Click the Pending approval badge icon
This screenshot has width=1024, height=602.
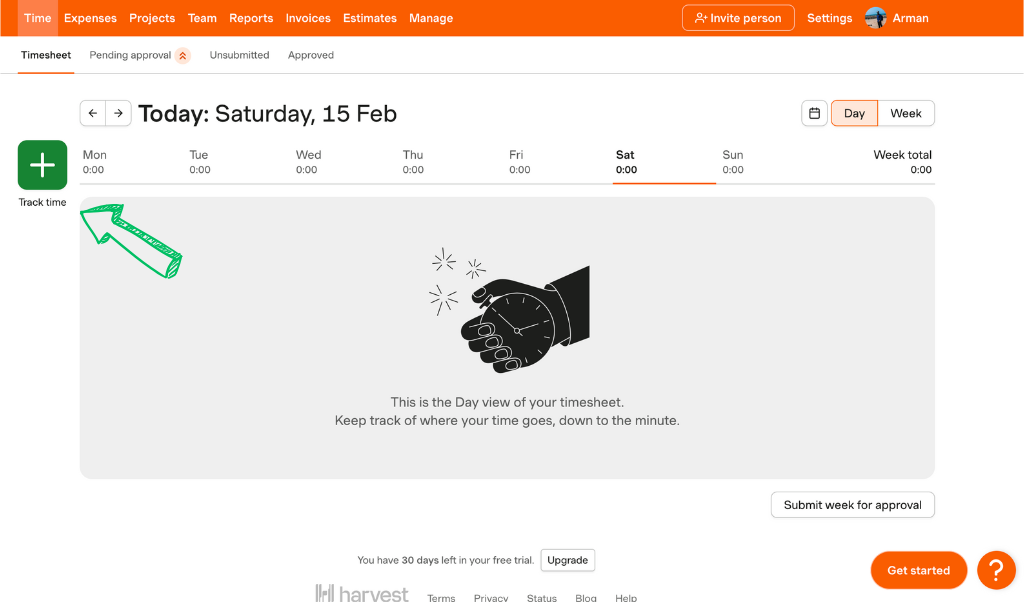tap(182, 56)
